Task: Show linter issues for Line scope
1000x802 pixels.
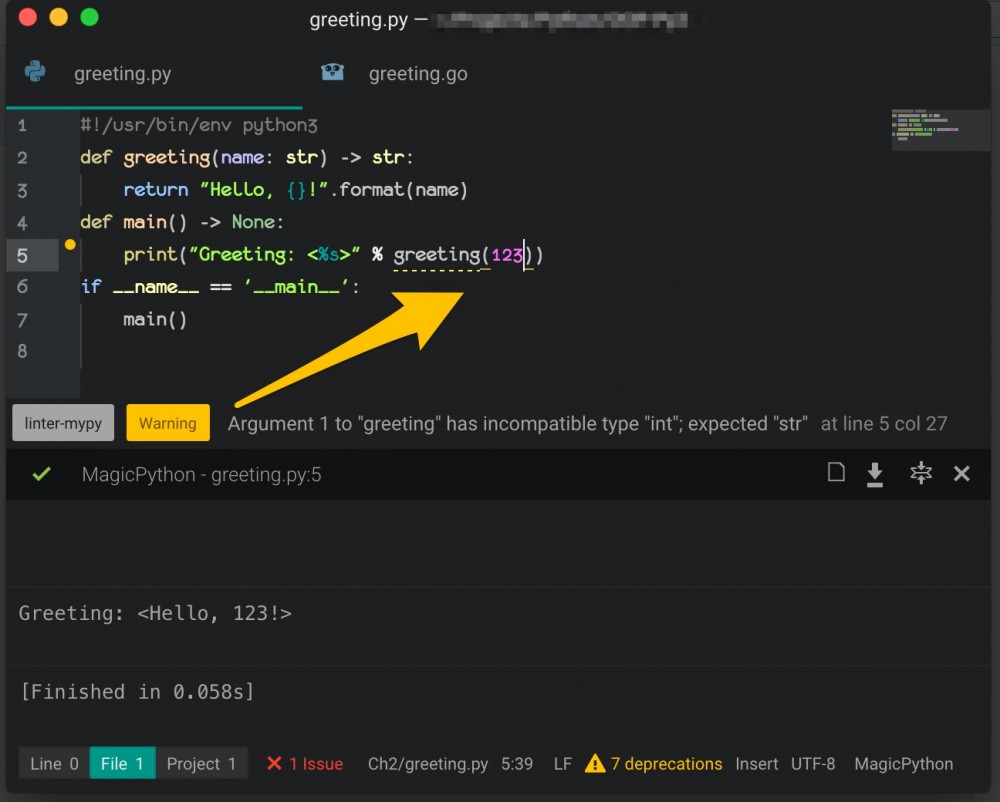Action: 54,764
